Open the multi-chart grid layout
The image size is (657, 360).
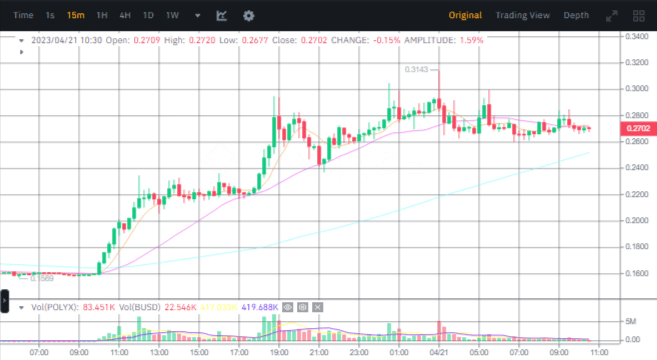click(639, 16)
